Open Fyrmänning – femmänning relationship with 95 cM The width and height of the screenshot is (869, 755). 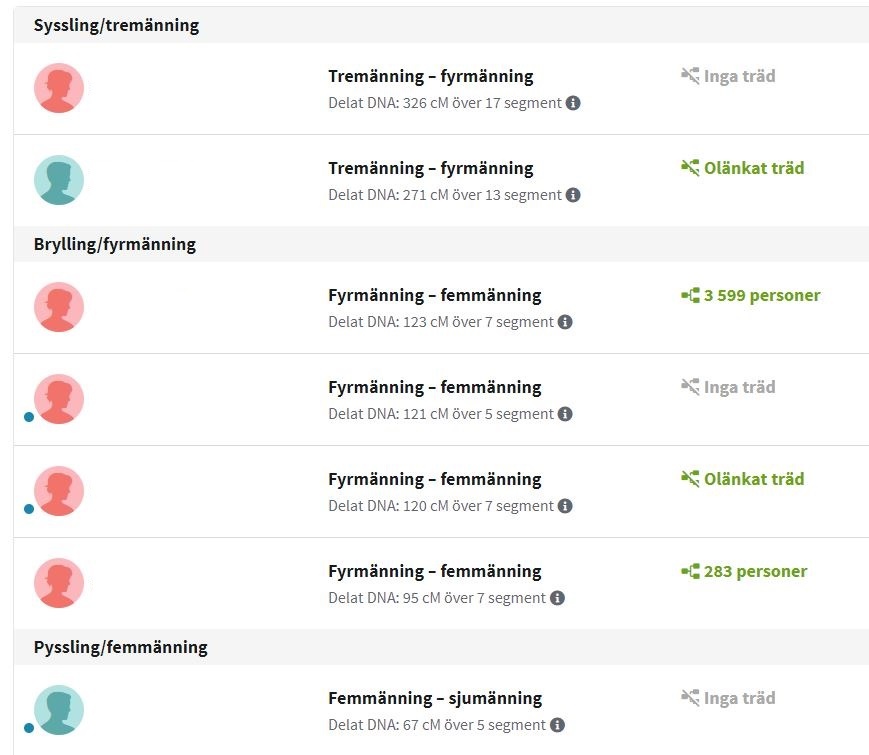435,571
